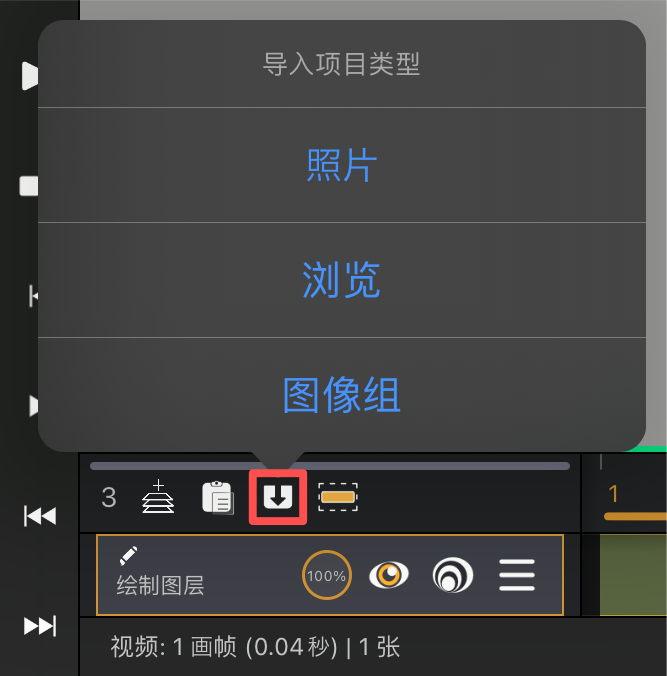
Task: Click the stop square button
Action: pyautogui.click(x=29, y=186)
